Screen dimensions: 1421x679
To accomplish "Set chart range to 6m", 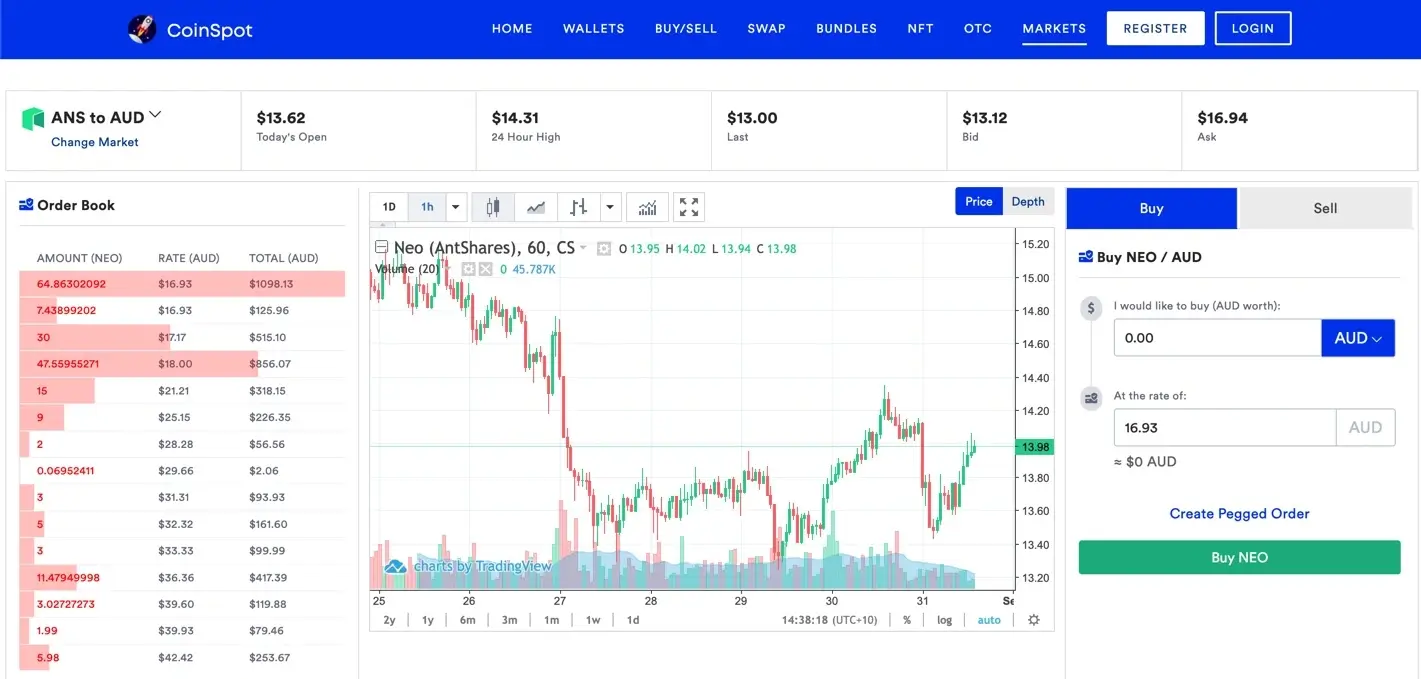I will [467, 620].
